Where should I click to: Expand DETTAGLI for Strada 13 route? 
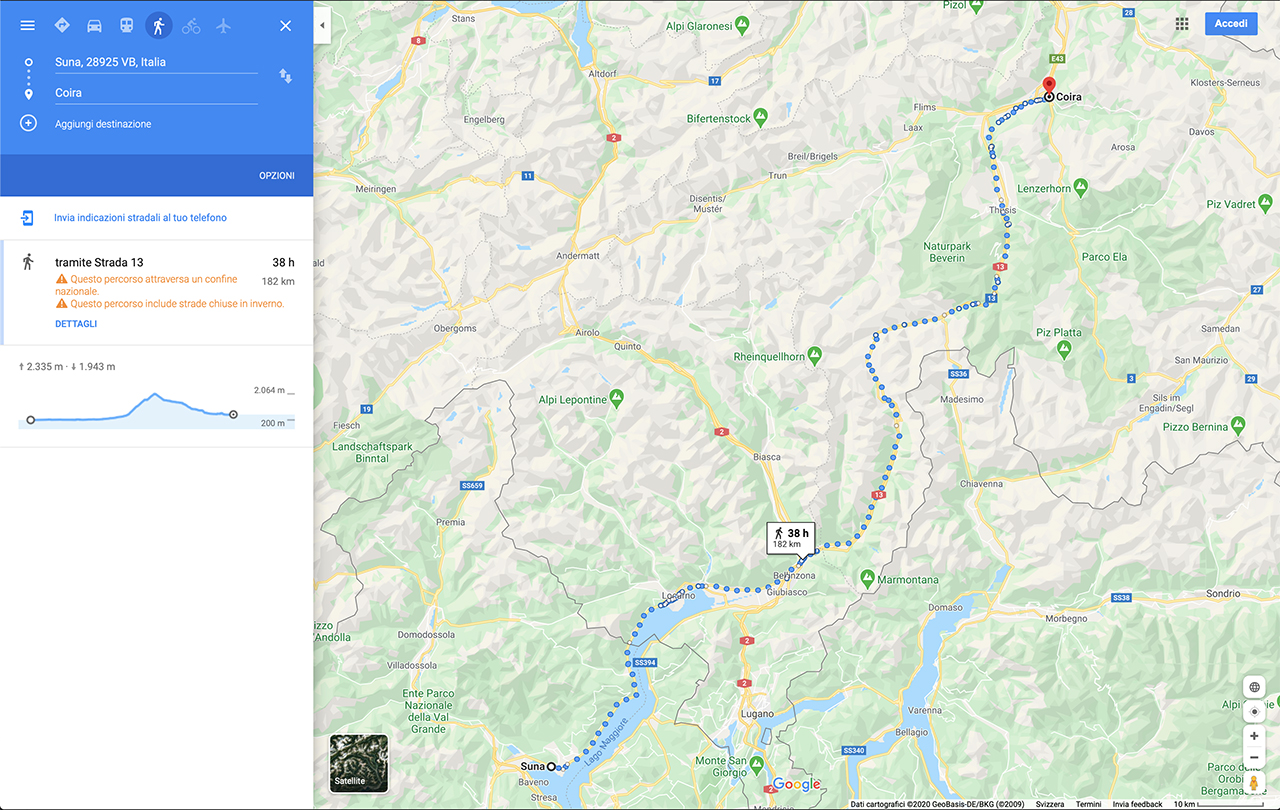tap(76, 324)
